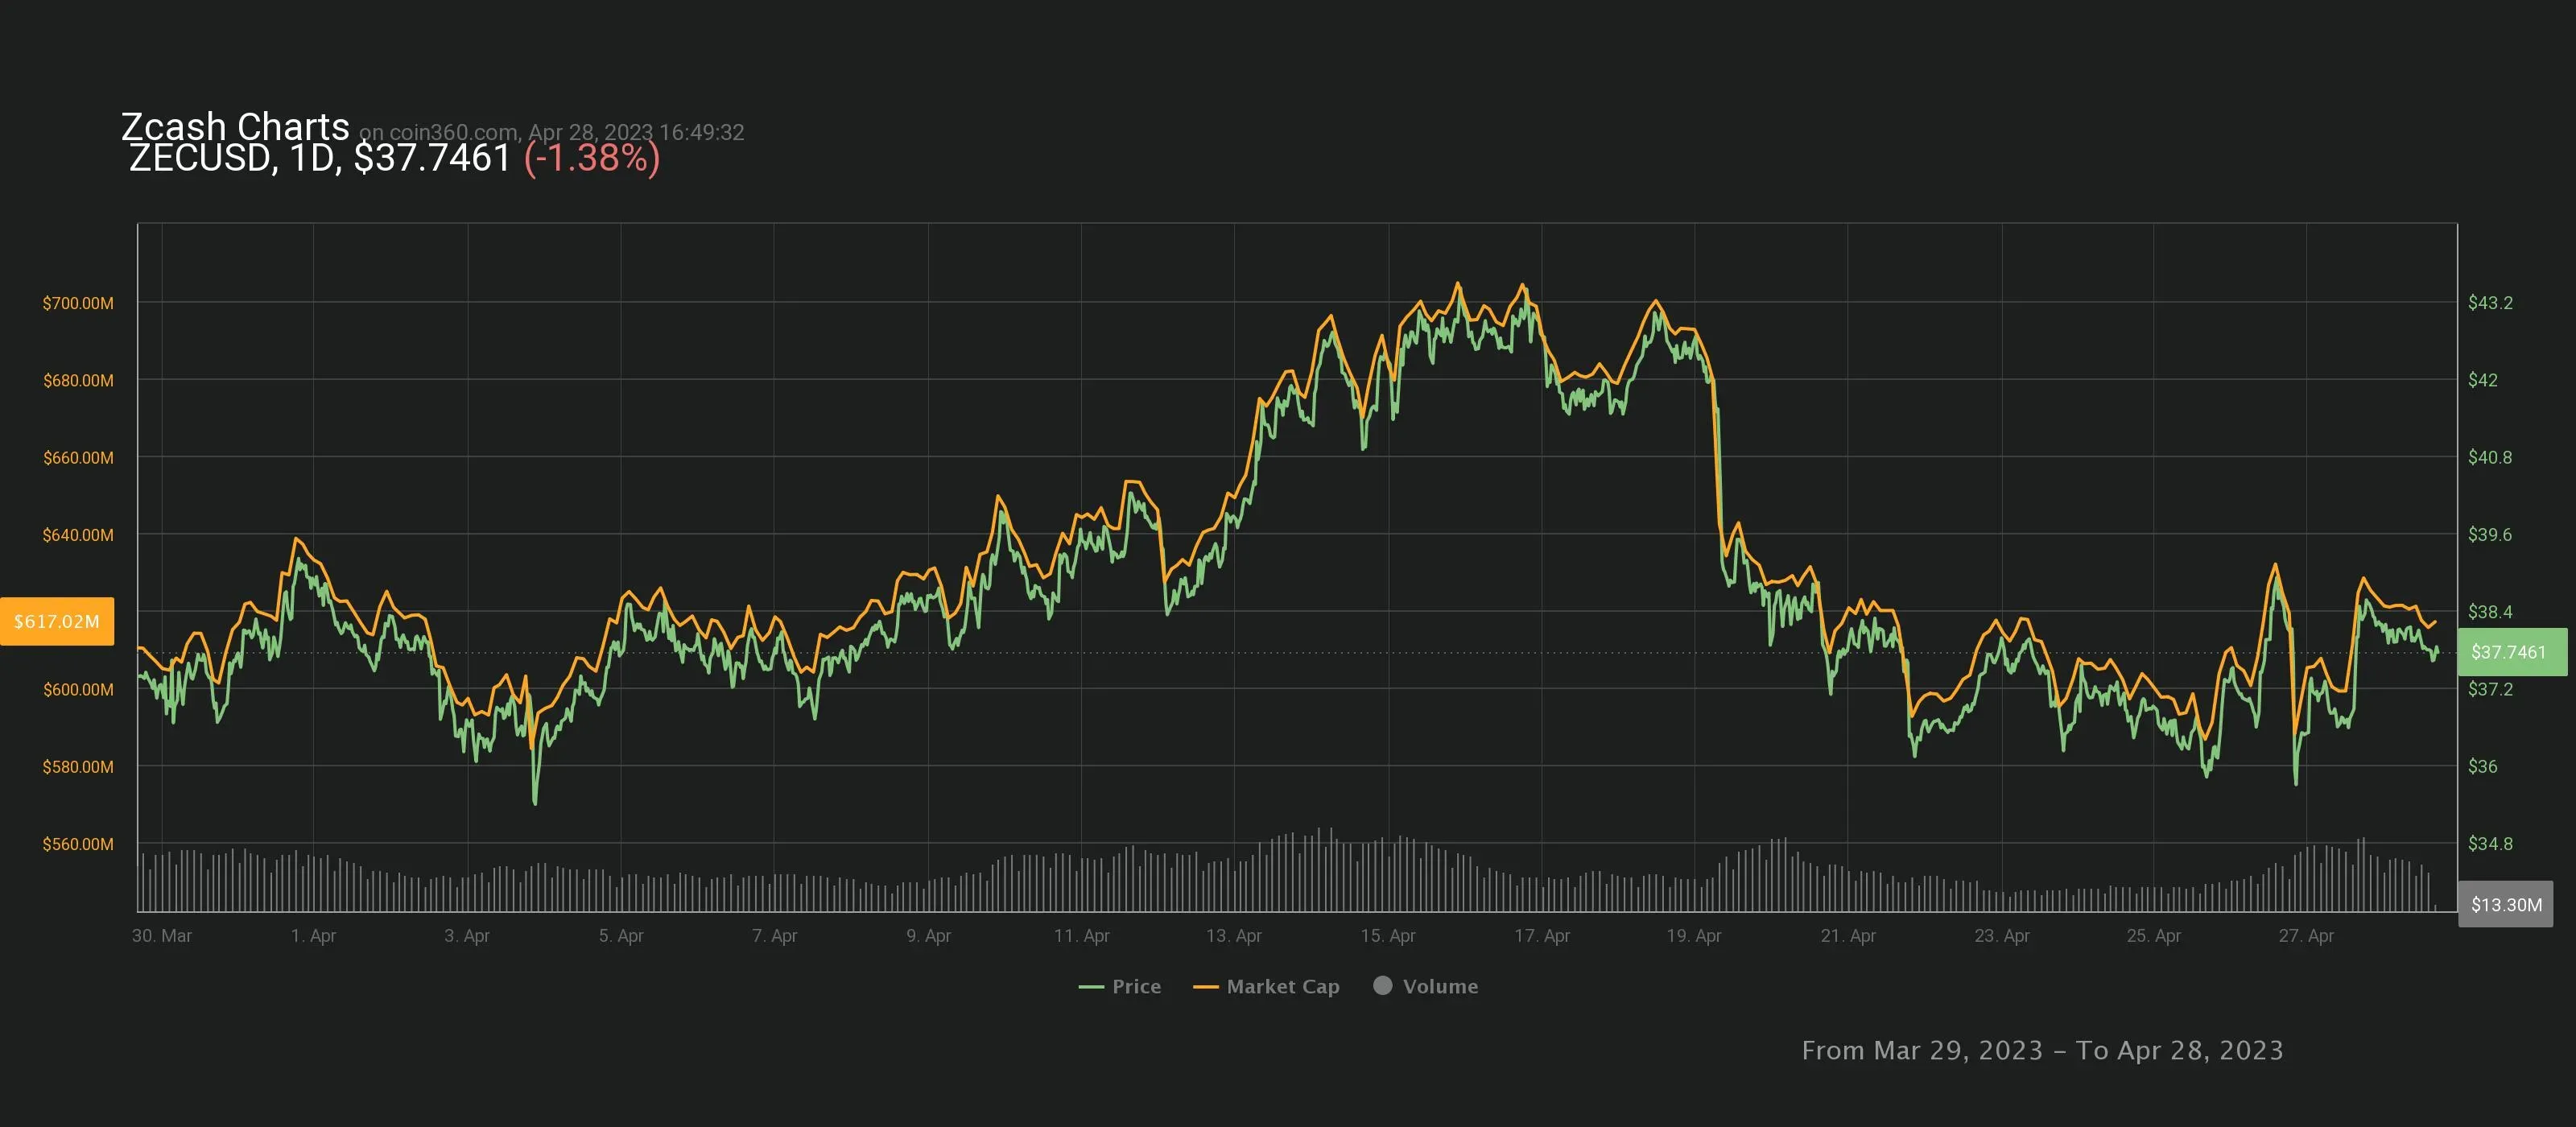This screenshot has height=1127, width=2576.
Task: Click the $700.00M axis label
Action: tap(78, 303)
